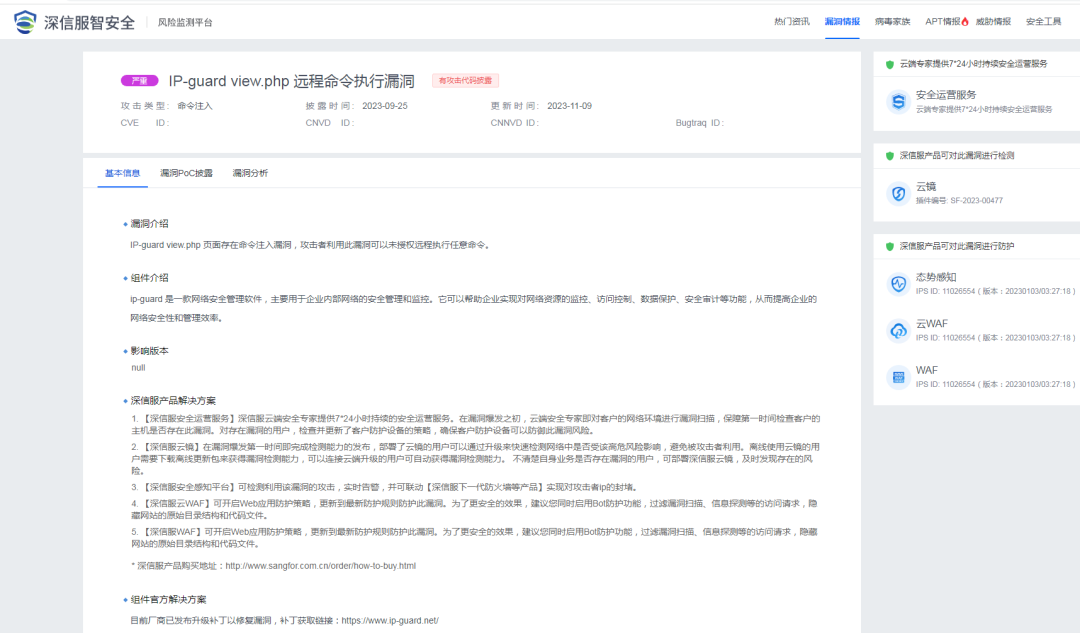Click the 攻击类型 命令注入 value
The height and width of the screenshot is (633, 1080).
click(195, 106)
